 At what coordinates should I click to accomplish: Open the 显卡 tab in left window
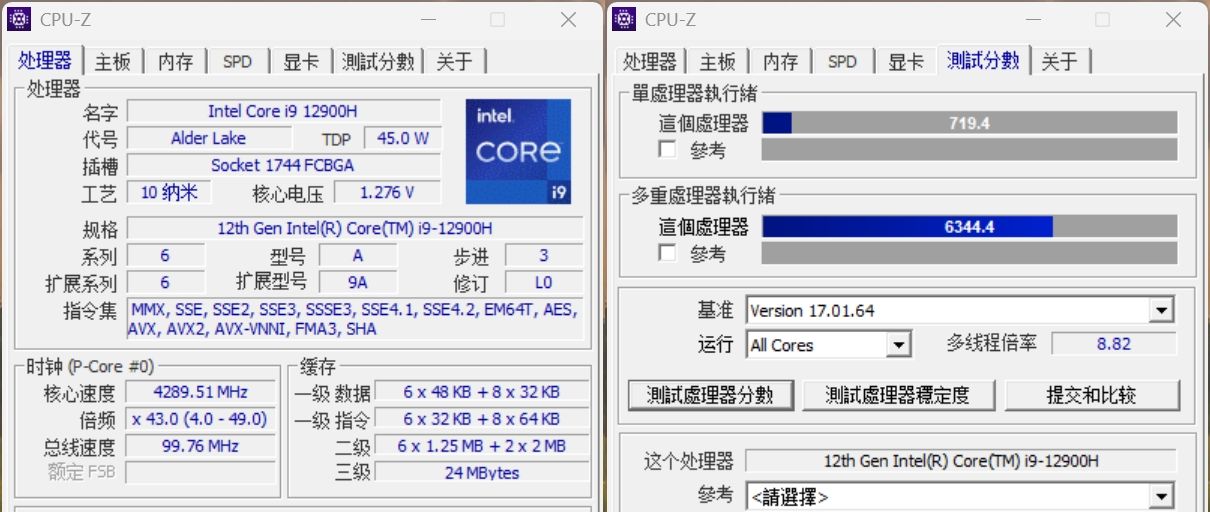300,62
